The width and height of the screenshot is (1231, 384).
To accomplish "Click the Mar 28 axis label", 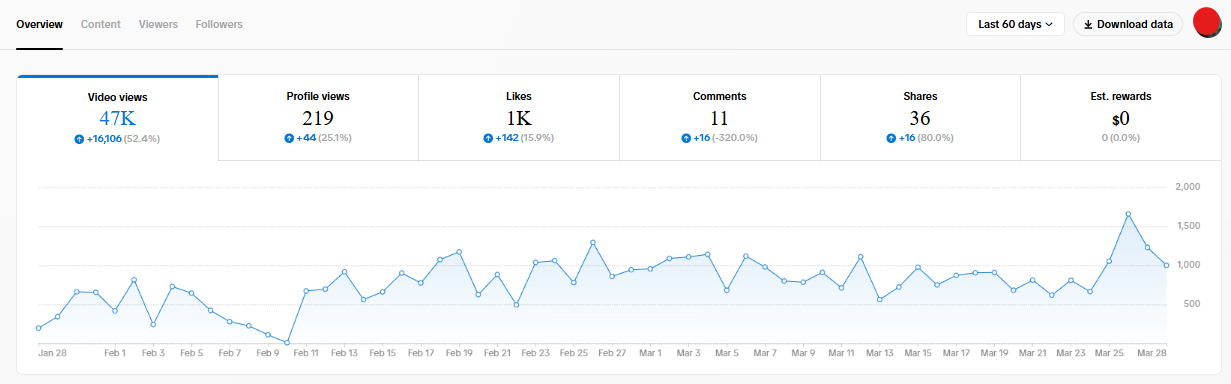I will click(x=1152, y=353).
